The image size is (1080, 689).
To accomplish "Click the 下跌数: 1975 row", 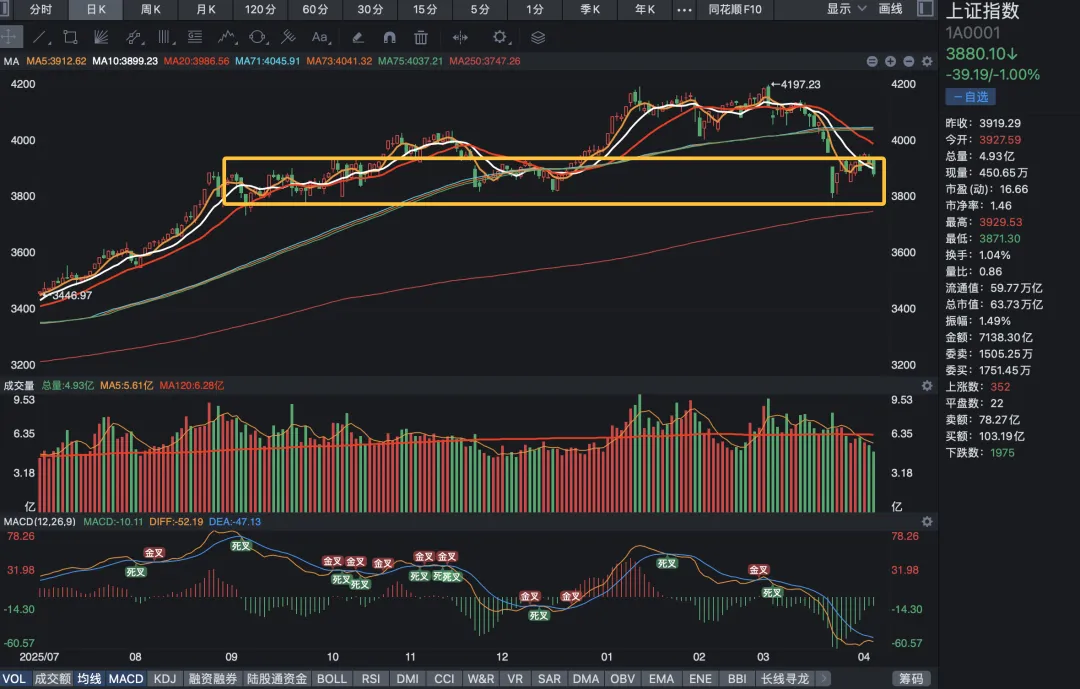I will [x=980, y=453].
